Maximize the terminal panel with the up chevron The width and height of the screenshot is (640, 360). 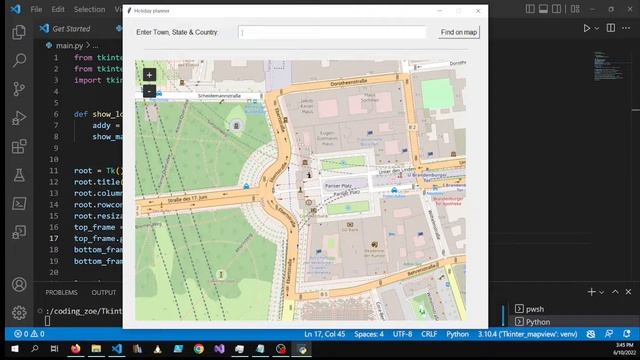[x=615, y=292]
